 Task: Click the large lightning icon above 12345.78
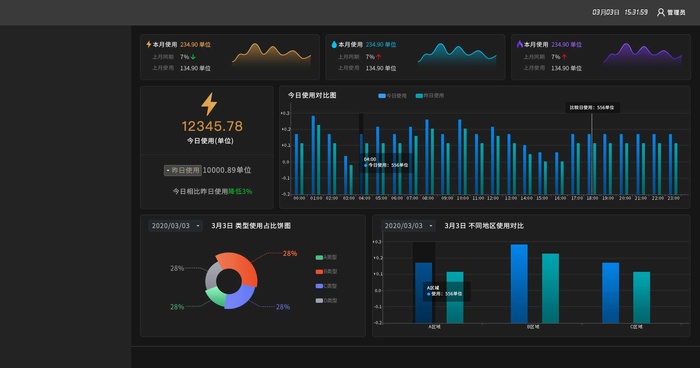(209, 104)
